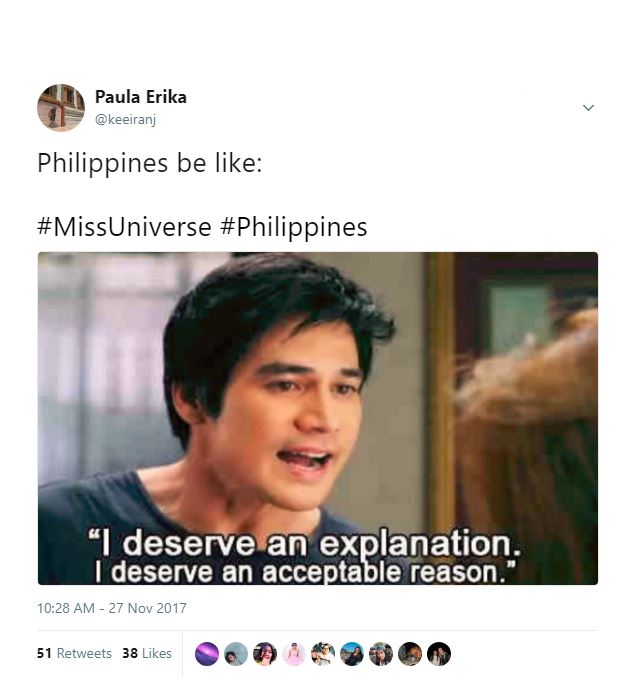
Task: Enlarge the attached meme image
Action: point(318,418)
